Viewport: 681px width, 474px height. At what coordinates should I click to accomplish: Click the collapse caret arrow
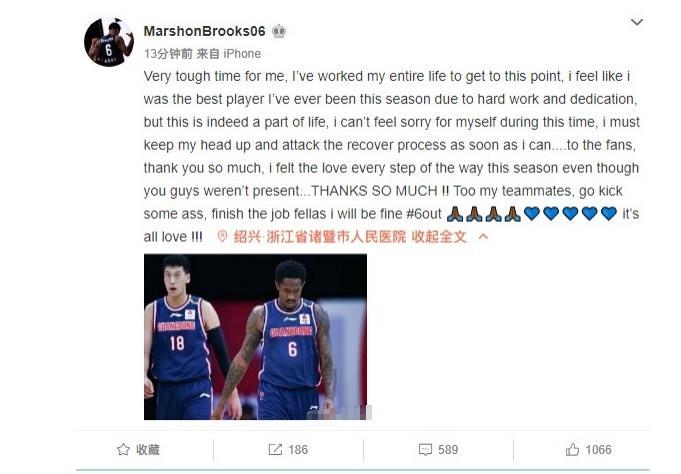483,236
